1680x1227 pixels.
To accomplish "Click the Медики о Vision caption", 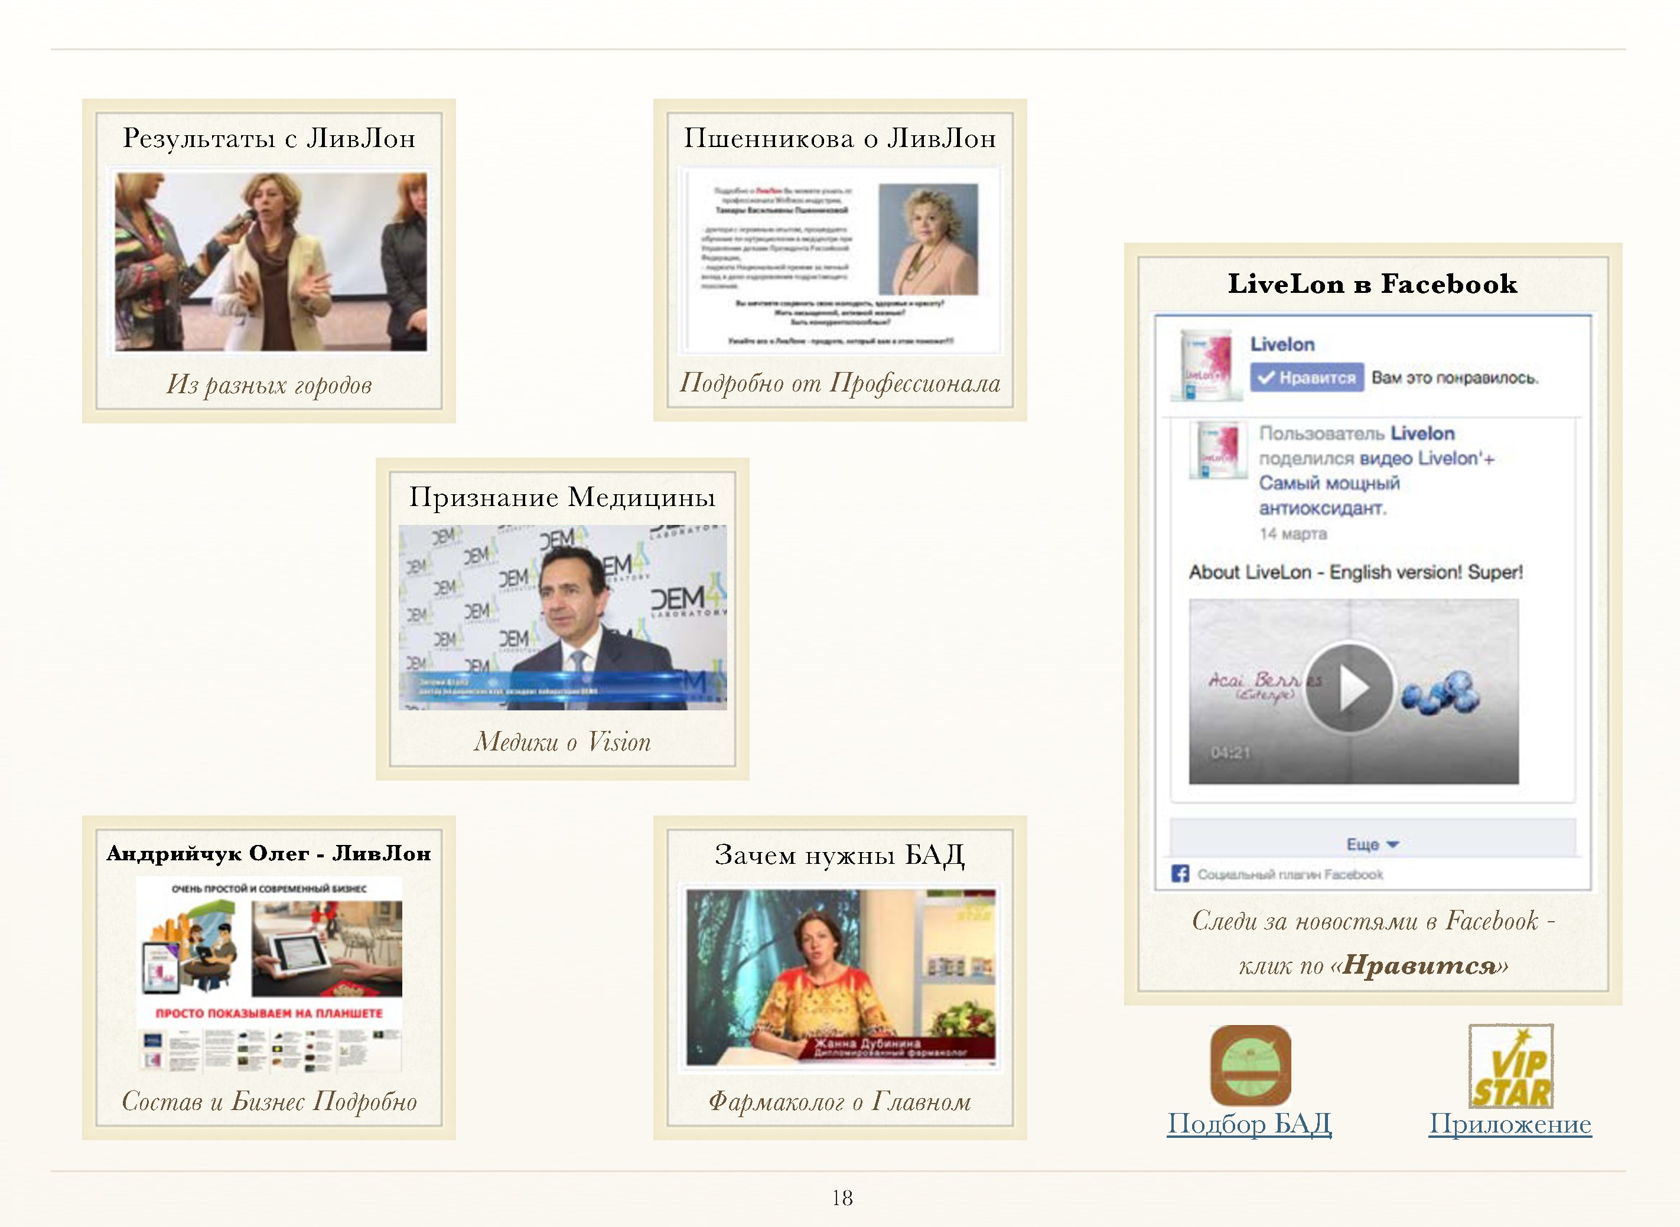I will click(x=562, y=742).
